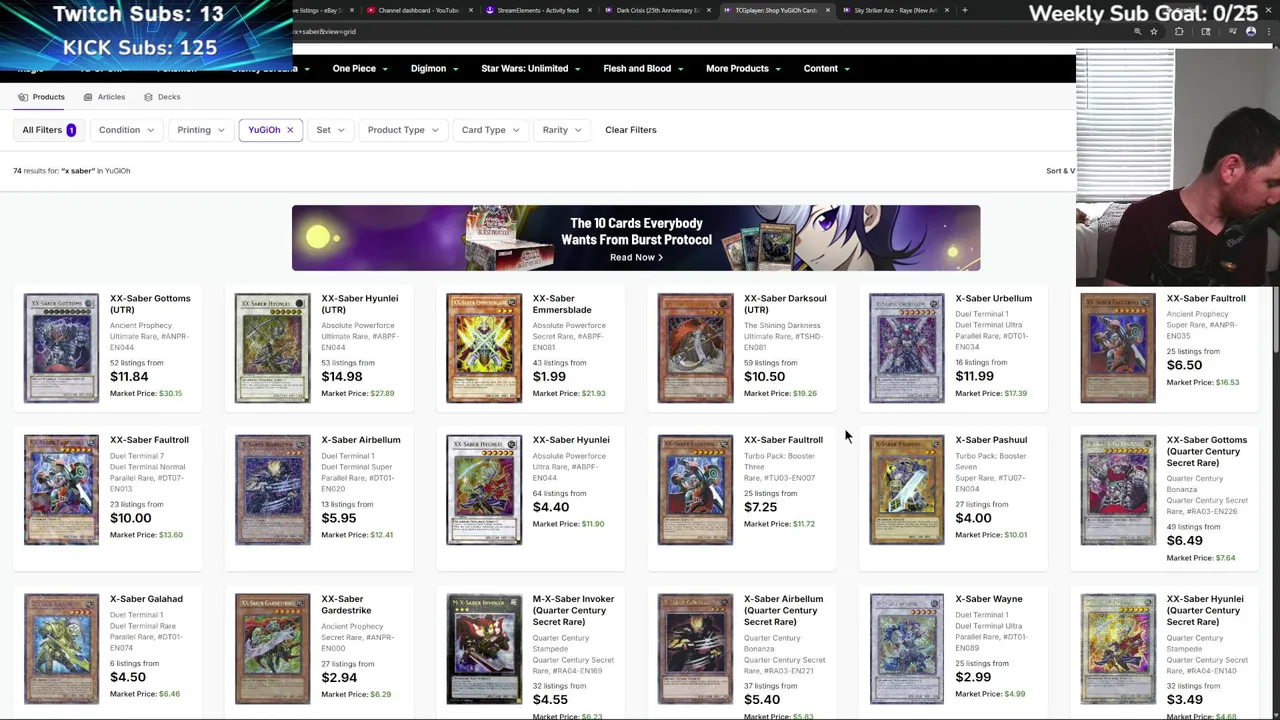Open the X-Saber Wayne product link

(x=988, y=599)
